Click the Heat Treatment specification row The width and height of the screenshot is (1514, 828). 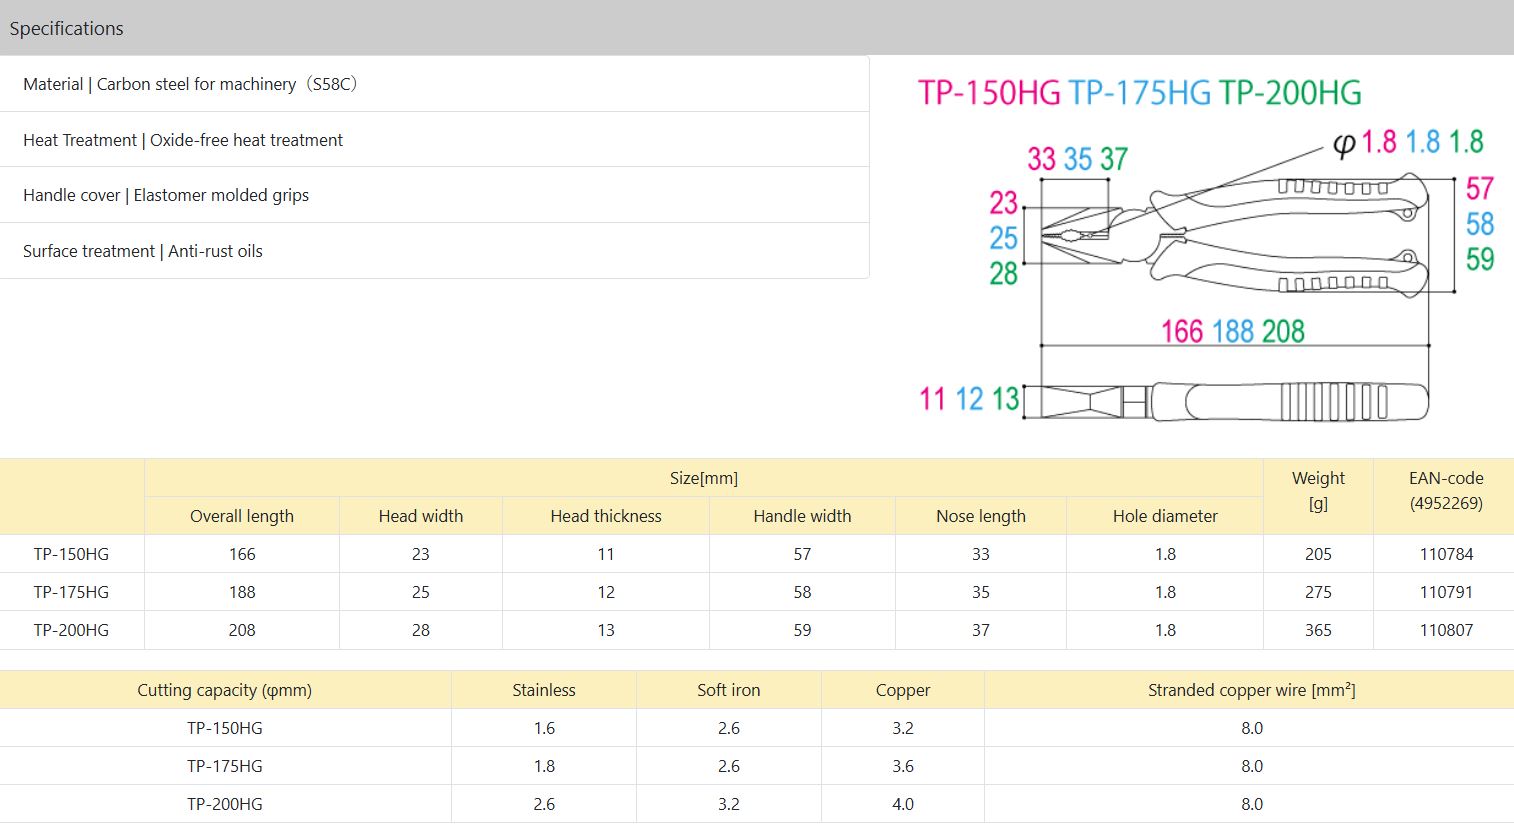pyautogui.click(x=183, y=140)
